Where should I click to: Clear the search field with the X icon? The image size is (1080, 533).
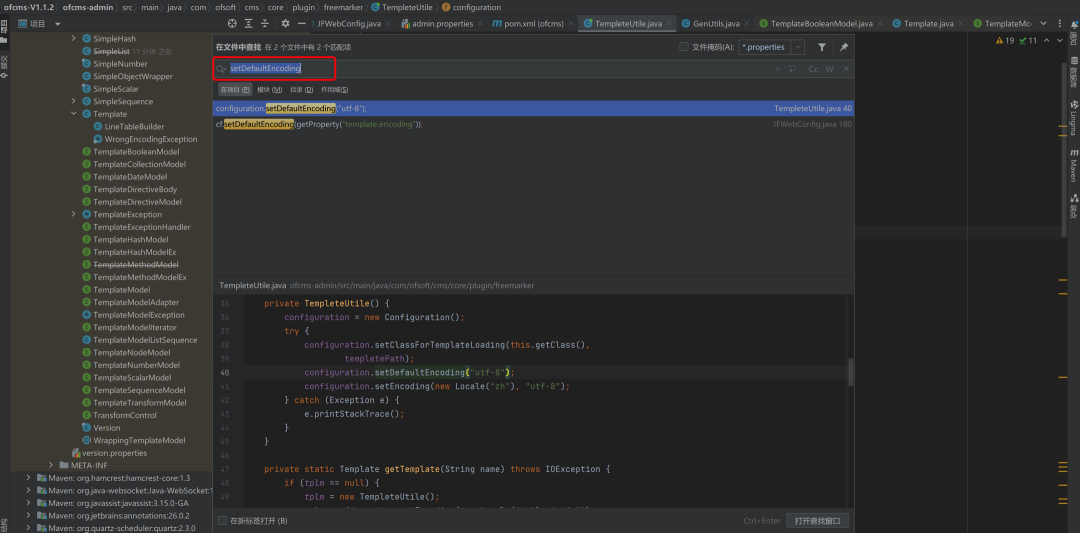tap(778, 69)
